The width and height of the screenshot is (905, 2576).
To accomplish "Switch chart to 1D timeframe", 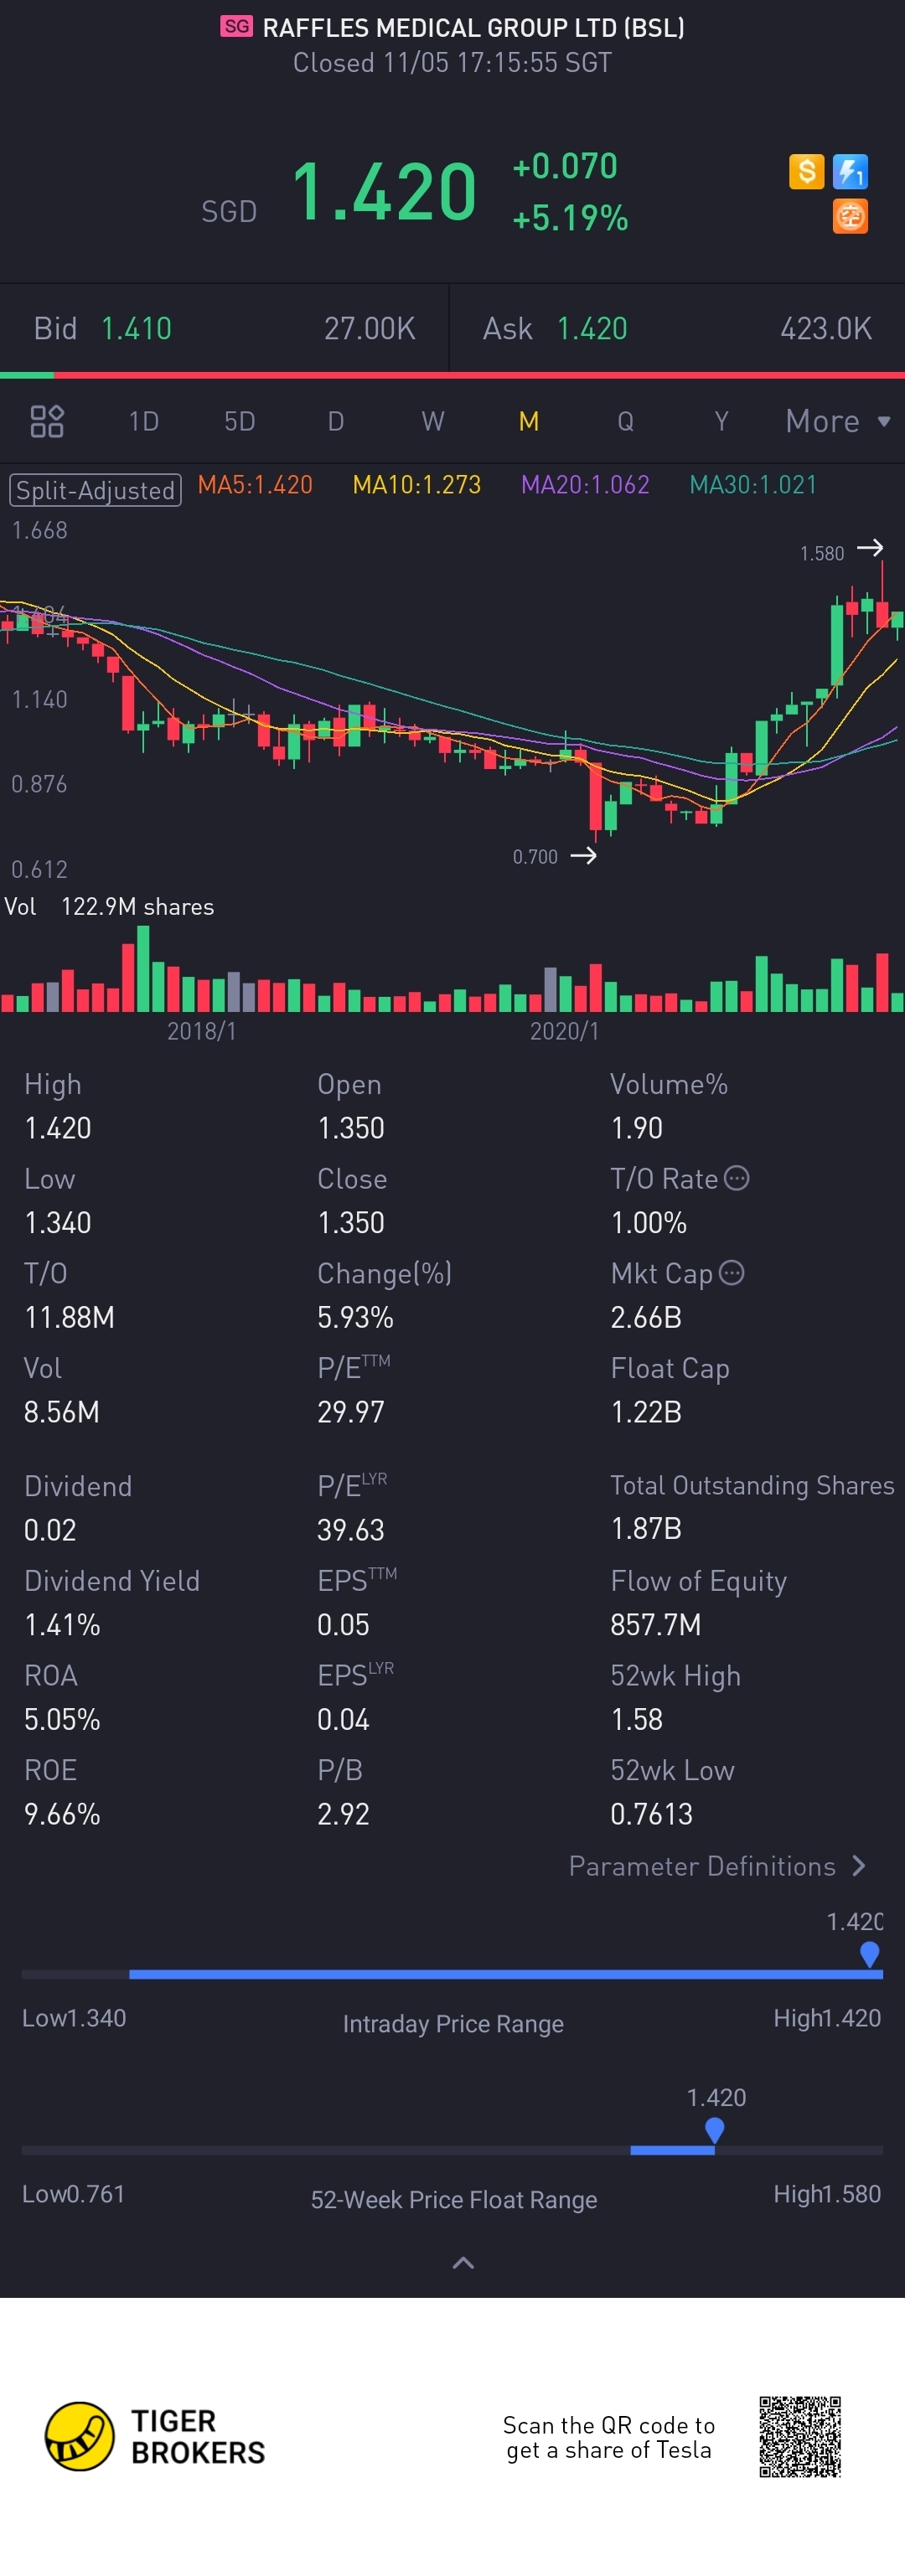I will click(x=144, y=421).
